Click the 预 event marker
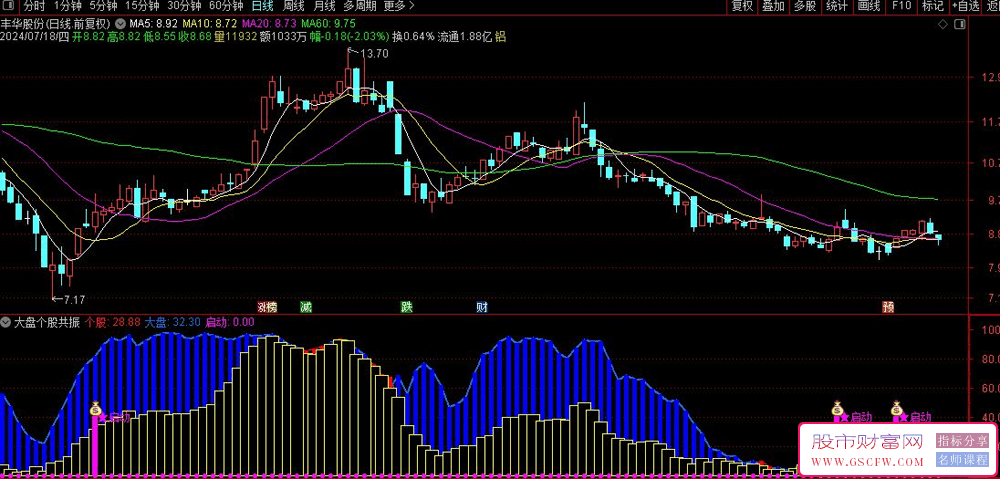Image resolution: width=1000 pixels, height=479 pixels. (888, 307)
